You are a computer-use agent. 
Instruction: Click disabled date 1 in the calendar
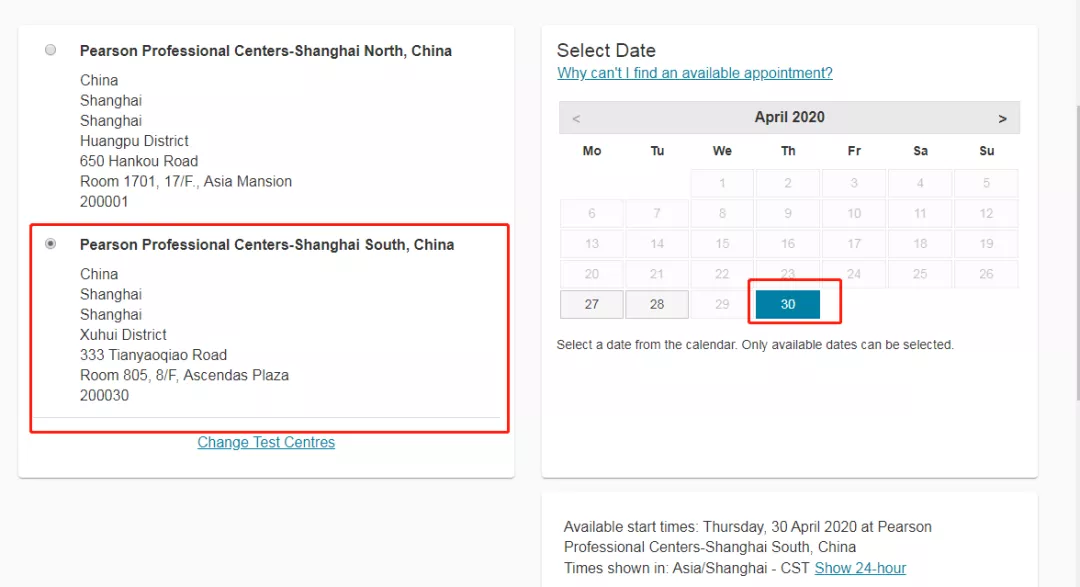(722, 183)
